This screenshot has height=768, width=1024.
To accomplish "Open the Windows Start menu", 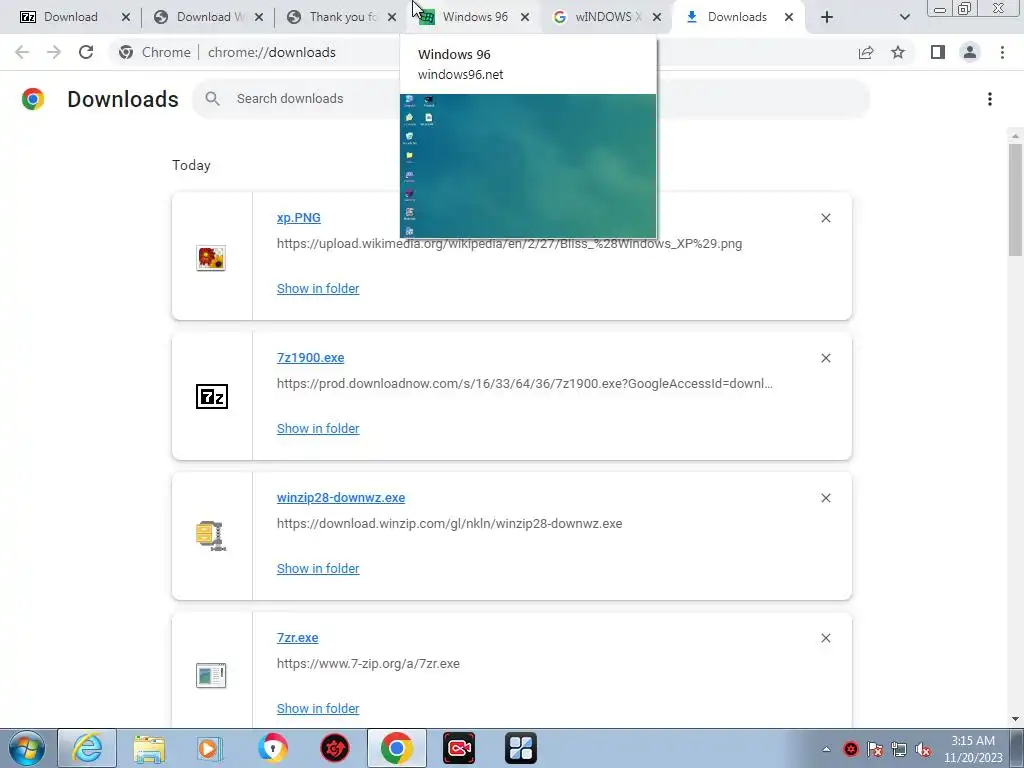I will (x=26, y=748).
